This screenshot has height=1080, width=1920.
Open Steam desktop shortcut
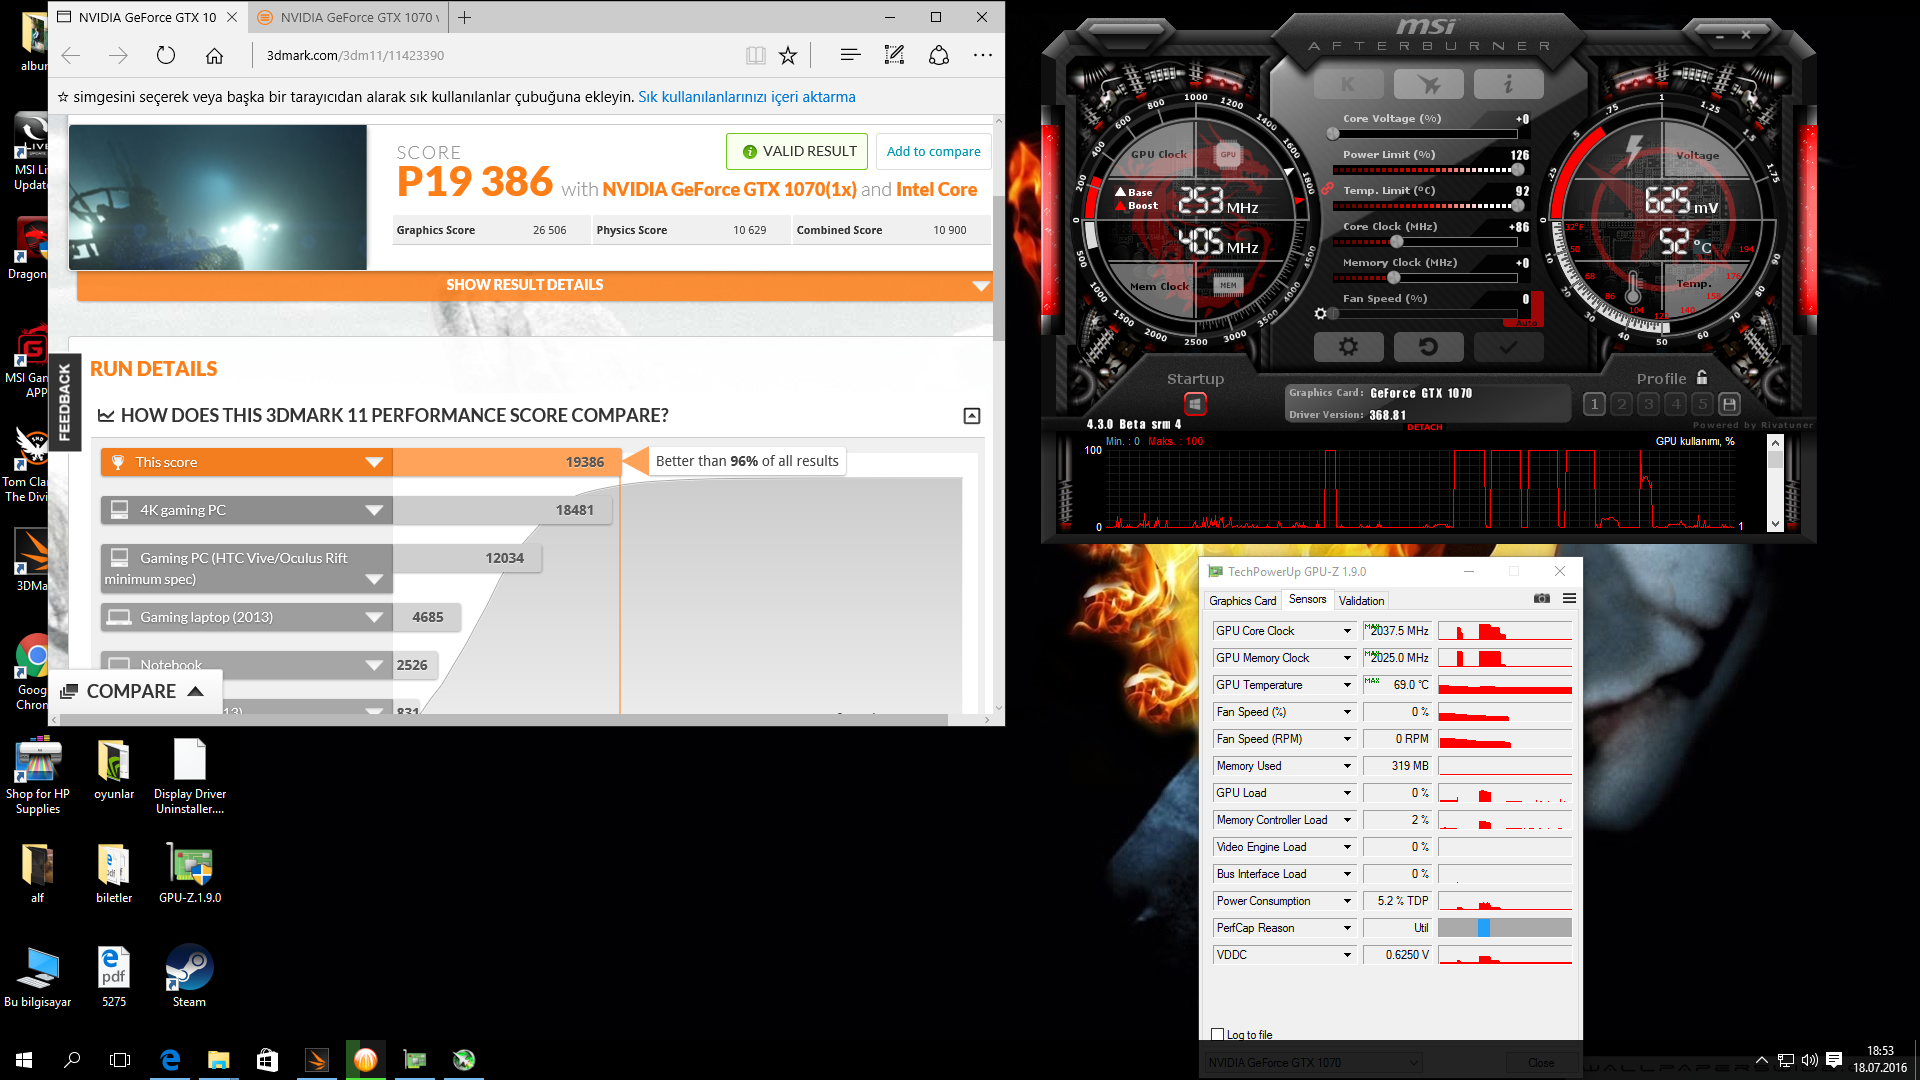click(x=189, y=977)
